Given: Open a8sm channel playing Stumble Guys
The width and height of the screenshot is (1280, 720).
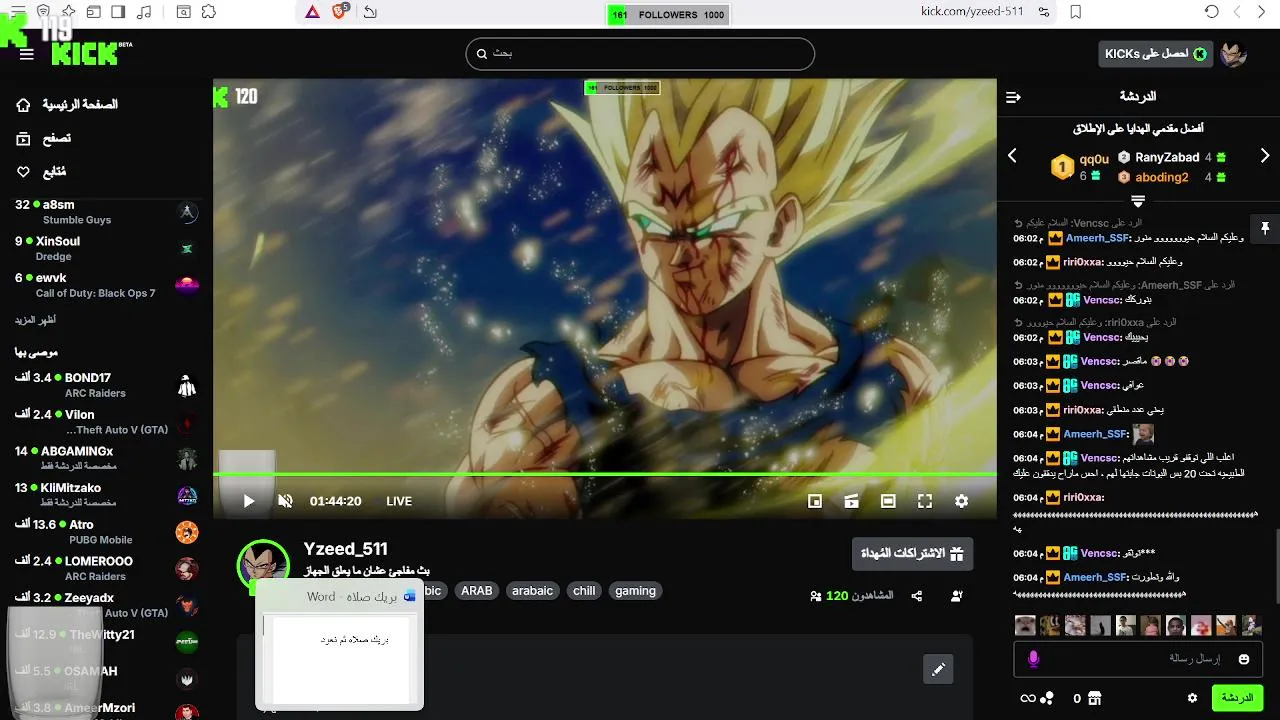Looking at the screenshot, I should tap(105, 212).
